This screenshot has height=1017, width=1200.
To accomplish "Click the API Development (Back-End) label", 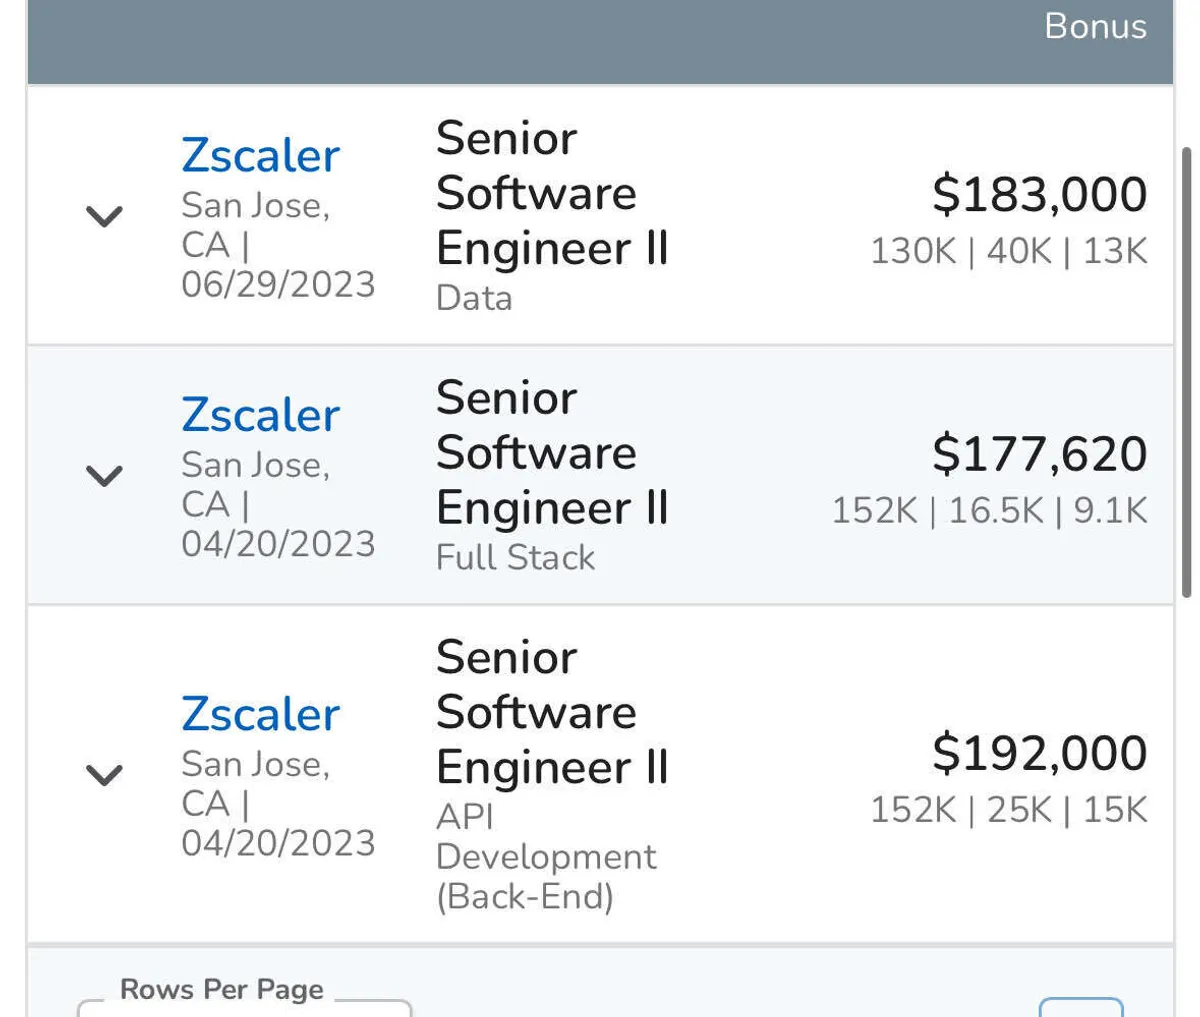I will [546, 857].
